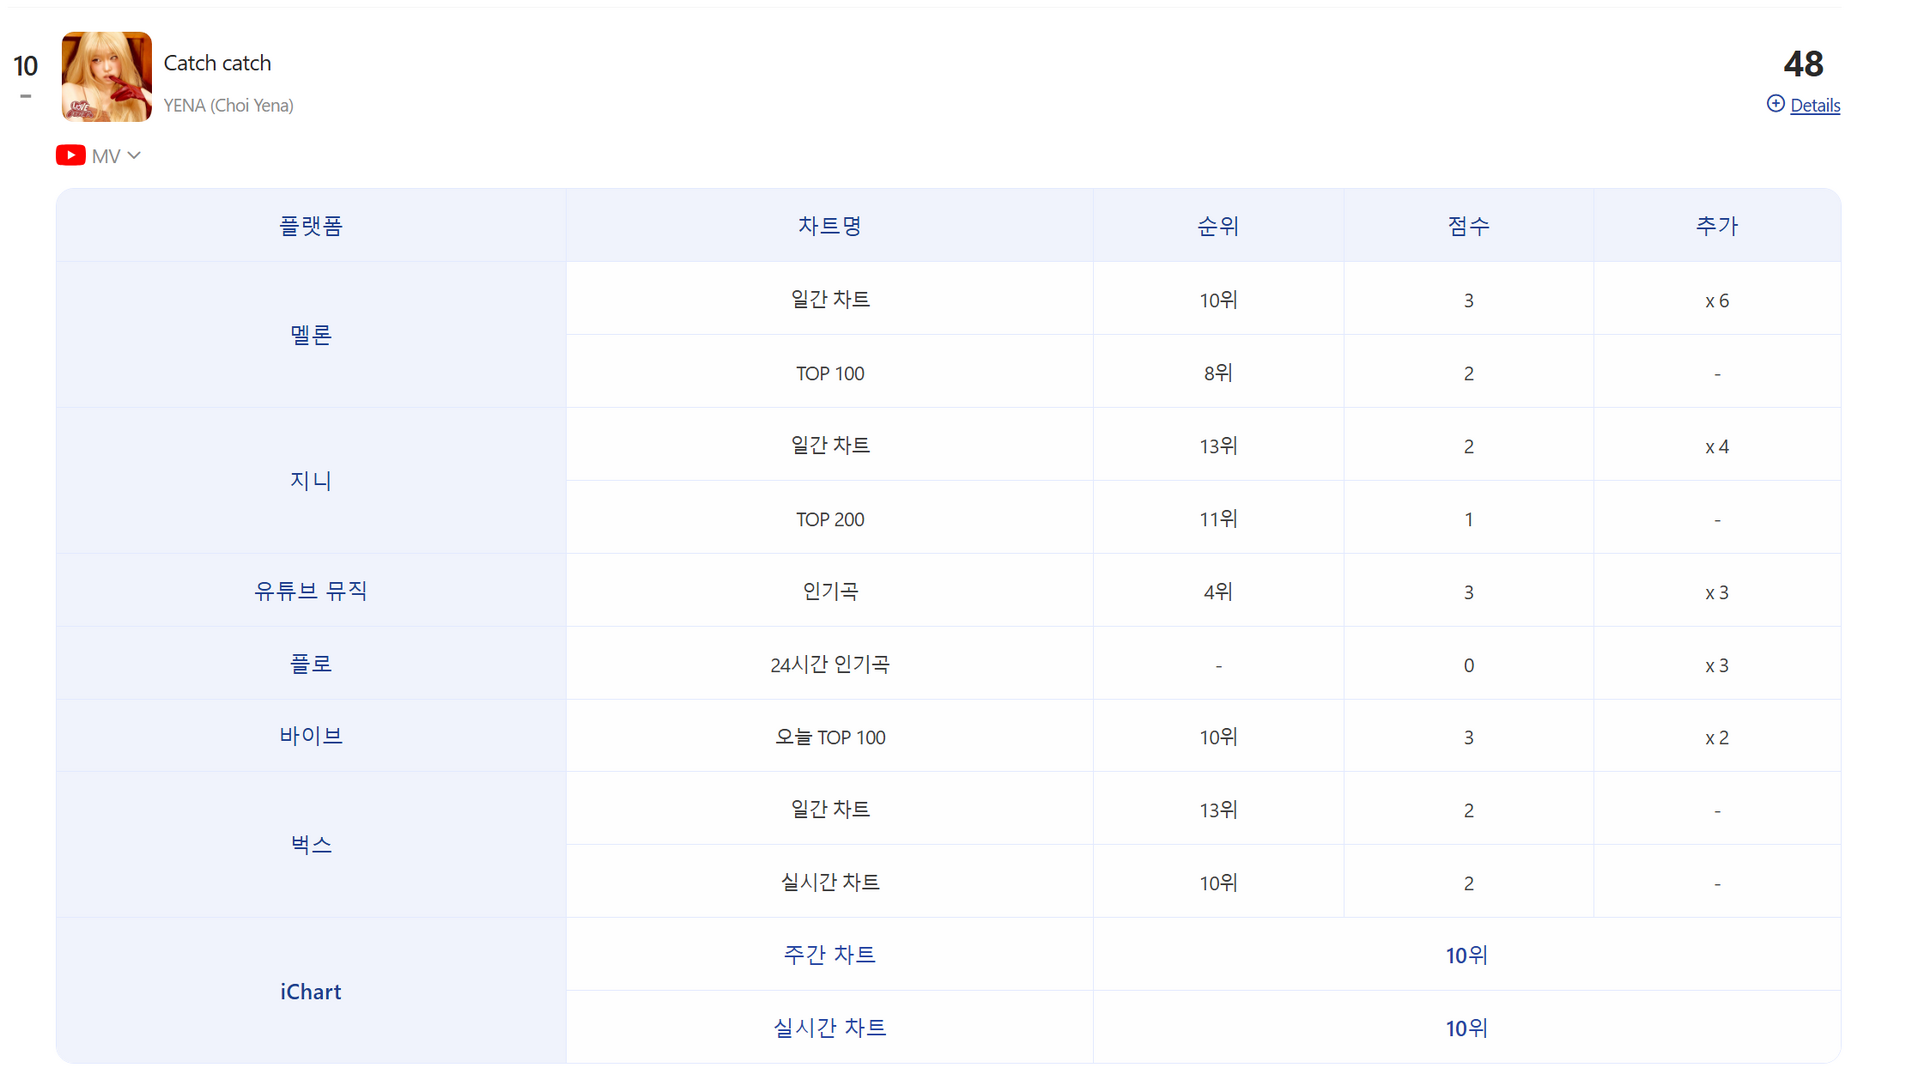Image resolution: width=1906 pixels, height=1080 pixels.
Task: Click 일간 차트 in the 벅스 section
Action: [830, 809]
